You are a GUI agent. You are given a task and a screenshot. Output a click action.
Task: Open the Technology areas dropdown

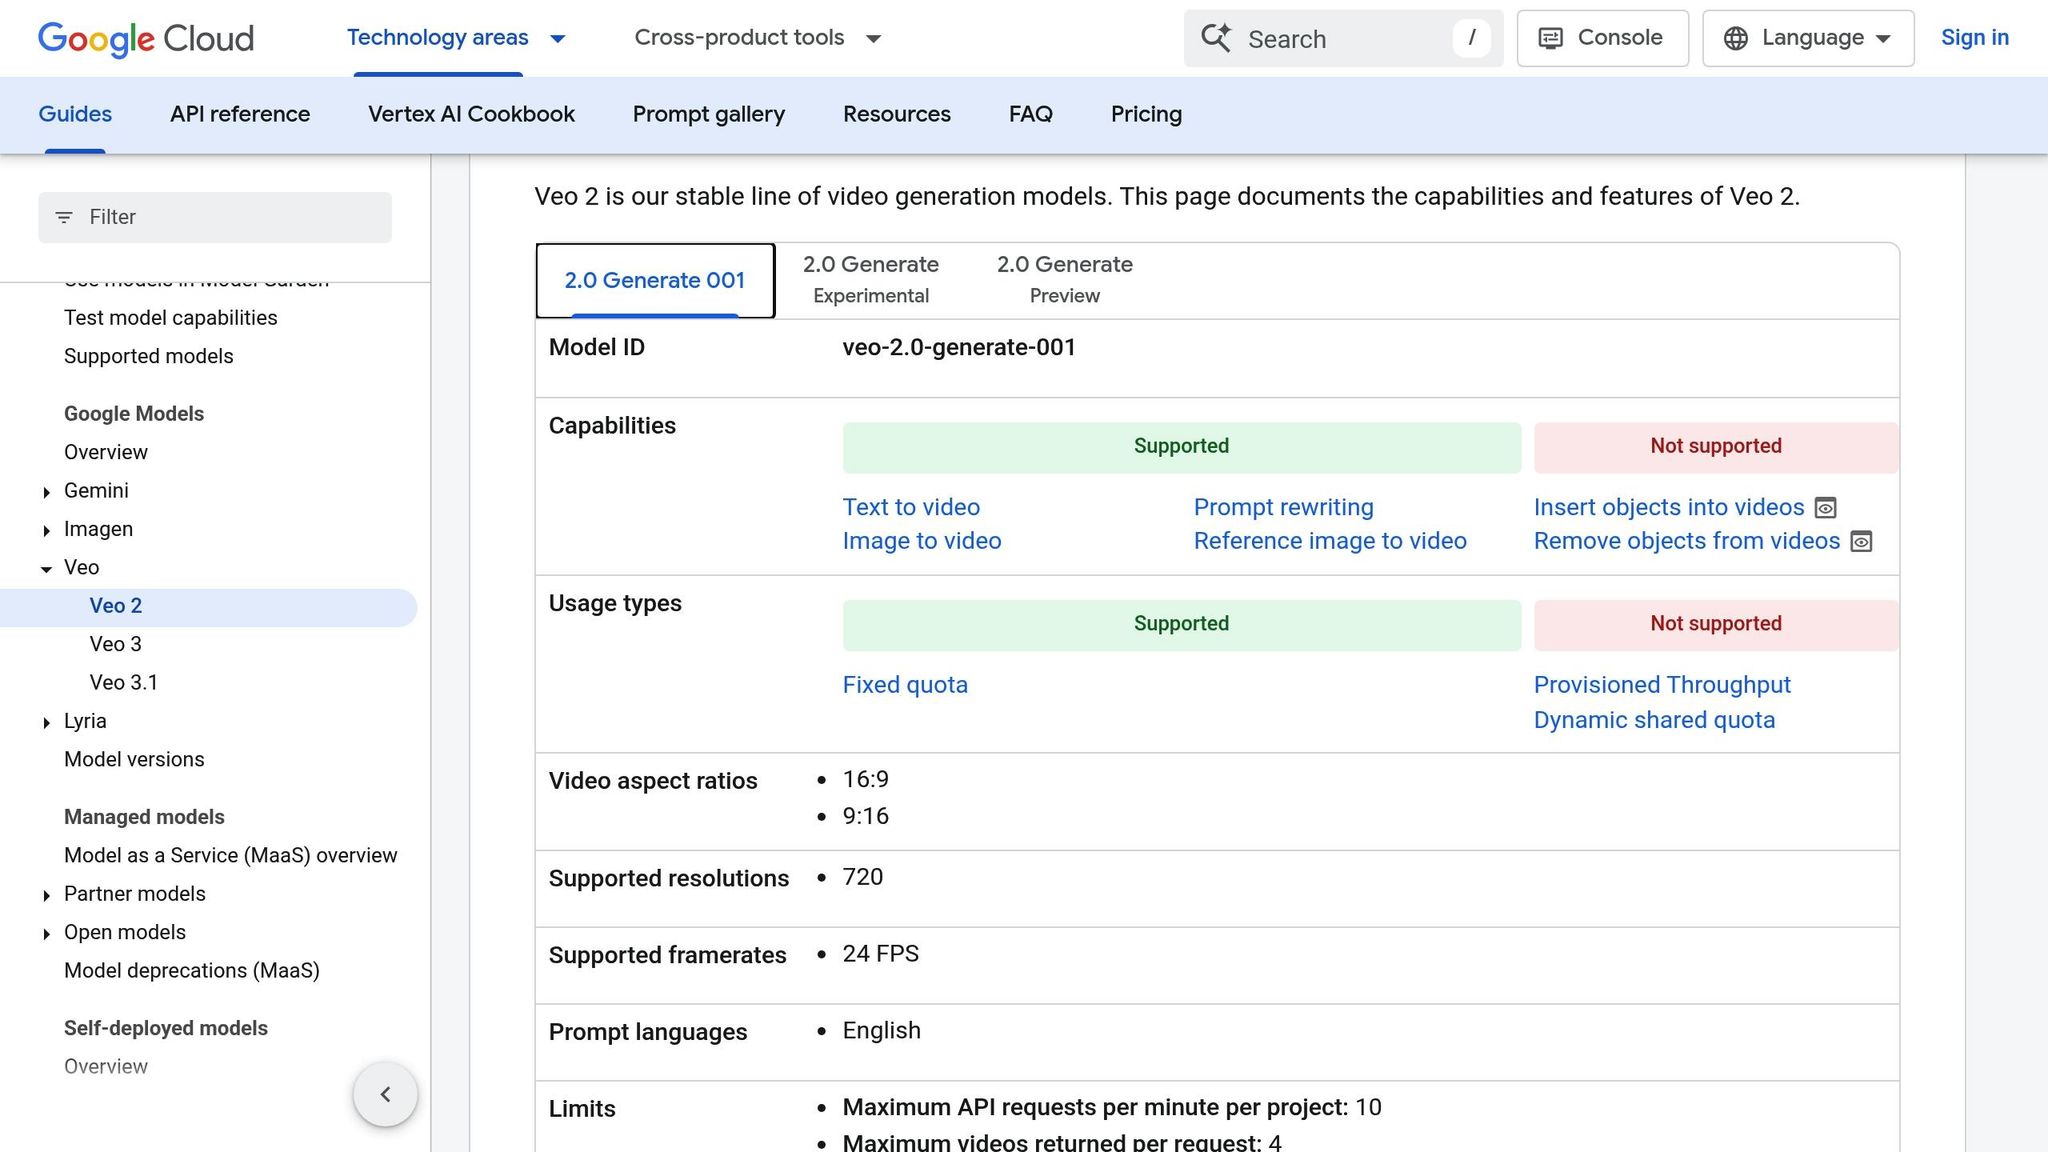[456, 38]
